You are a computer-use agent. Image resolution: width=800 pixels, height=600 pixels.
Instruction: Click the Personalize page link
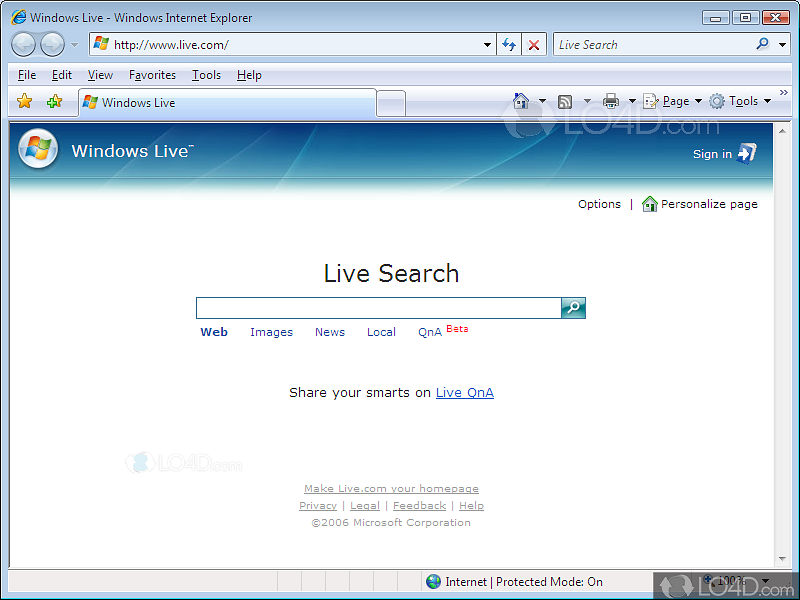click(709, 204)
